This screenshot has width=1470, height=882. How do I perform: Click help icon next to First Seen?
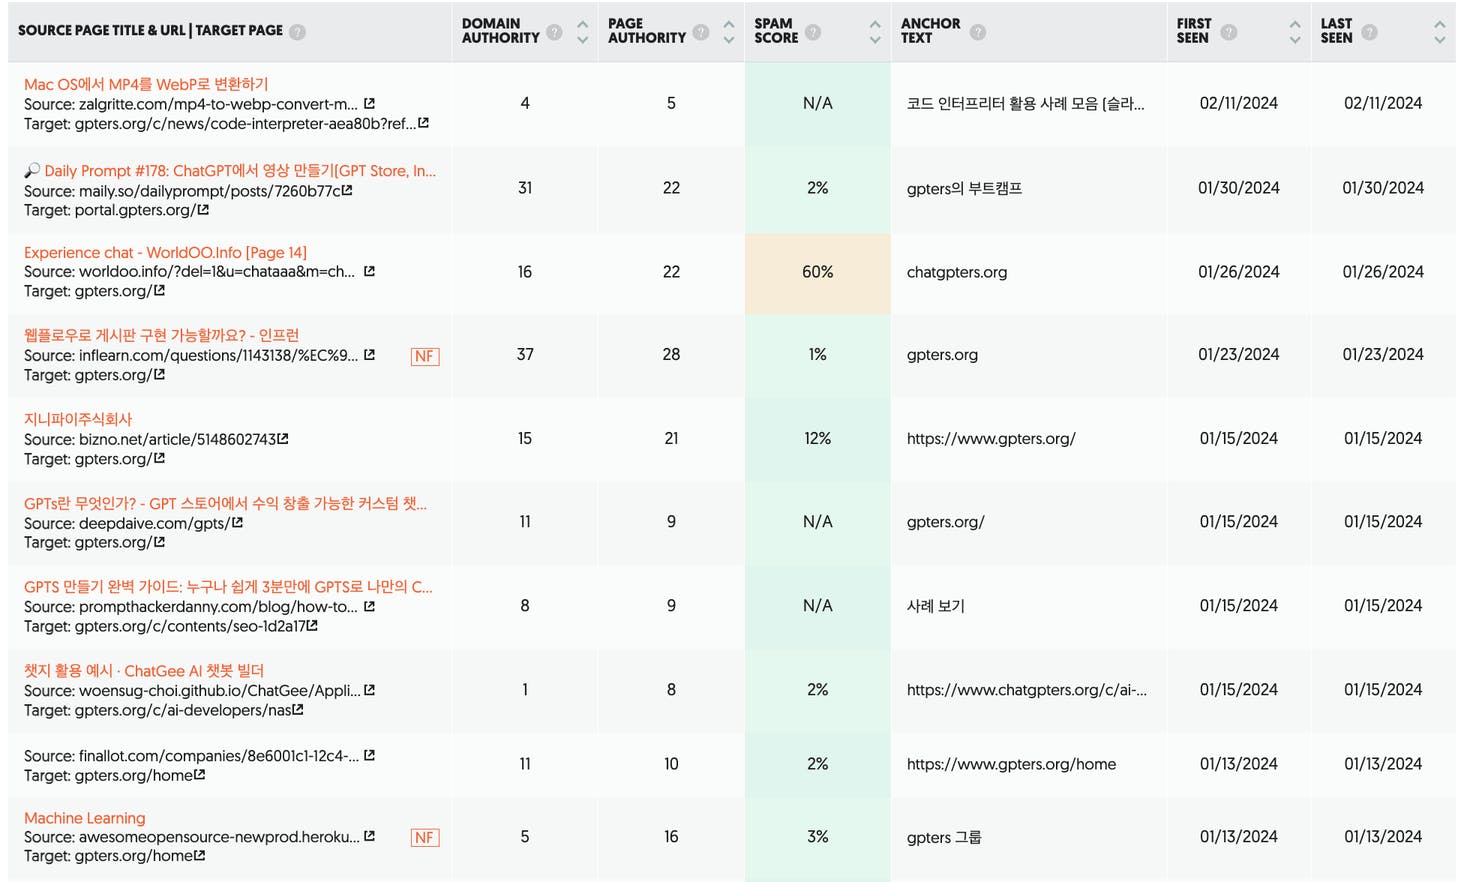pyautogui.click(x=1229, y=32)
